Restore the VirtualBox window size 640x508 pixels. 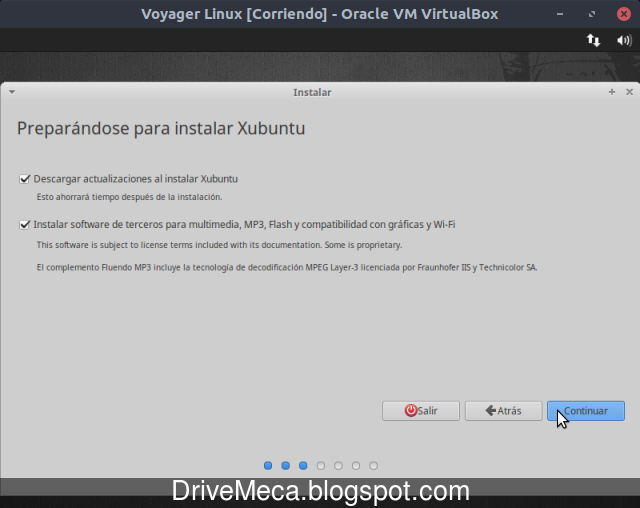[592, 14]
